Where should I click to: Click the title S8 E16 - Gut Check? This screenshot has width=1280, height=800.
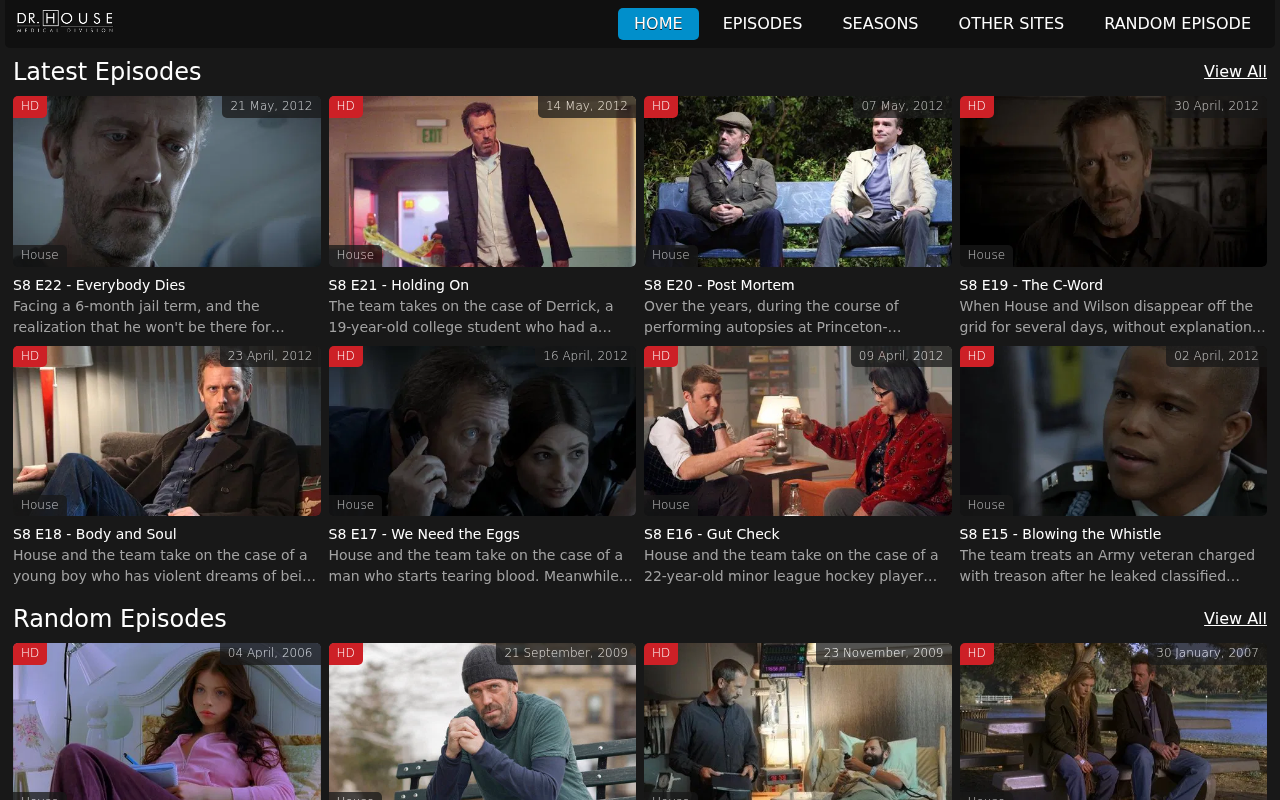(x=712, y=534)
